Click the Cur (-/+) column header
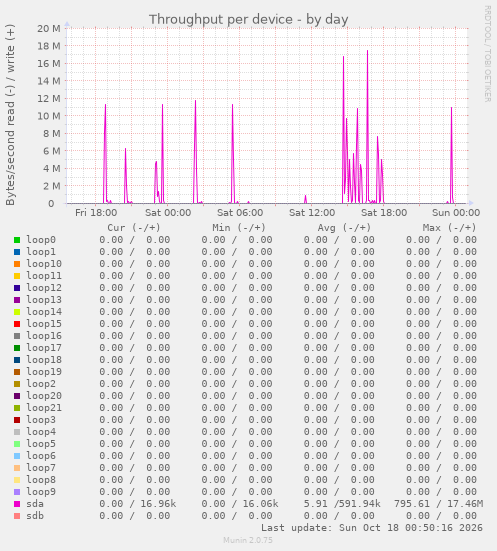This screenshot has width=497, height=551. 134,228
